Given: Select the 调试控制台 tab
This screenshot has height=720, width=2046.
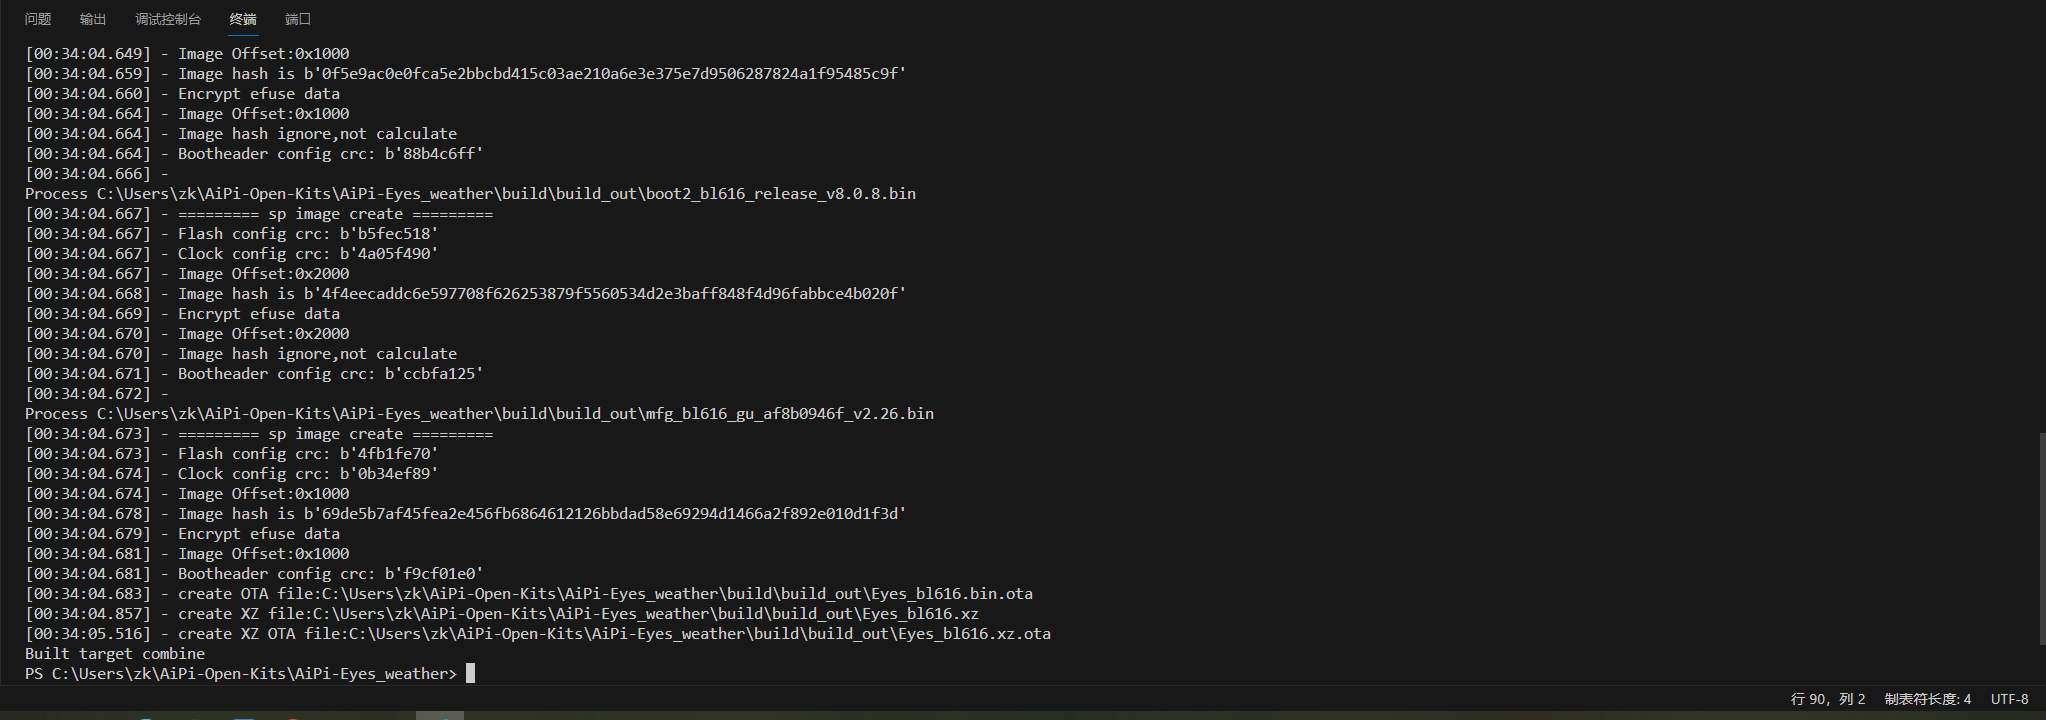Looking at the screenshot, I should click(x=168, y=19).
